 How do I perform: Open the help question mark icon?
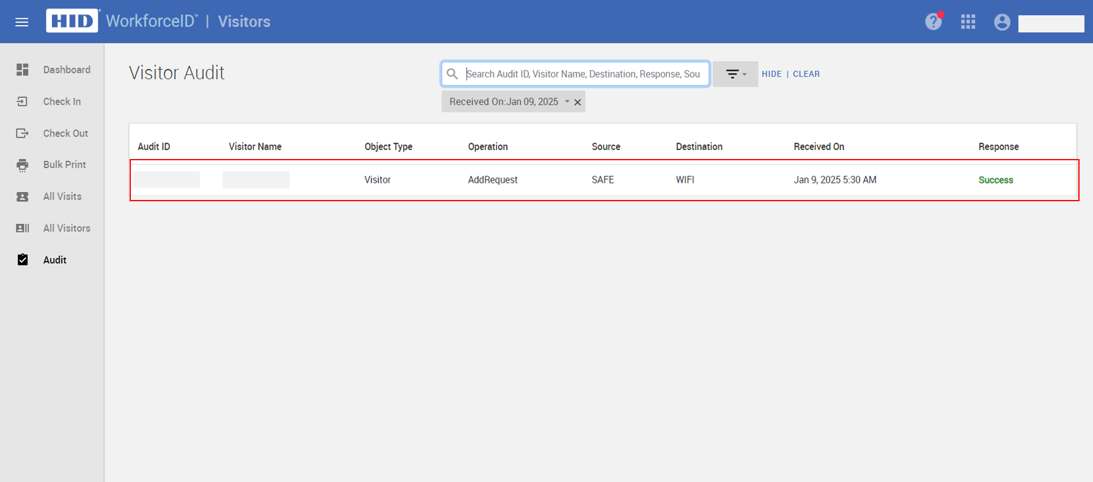click(933, 22)
